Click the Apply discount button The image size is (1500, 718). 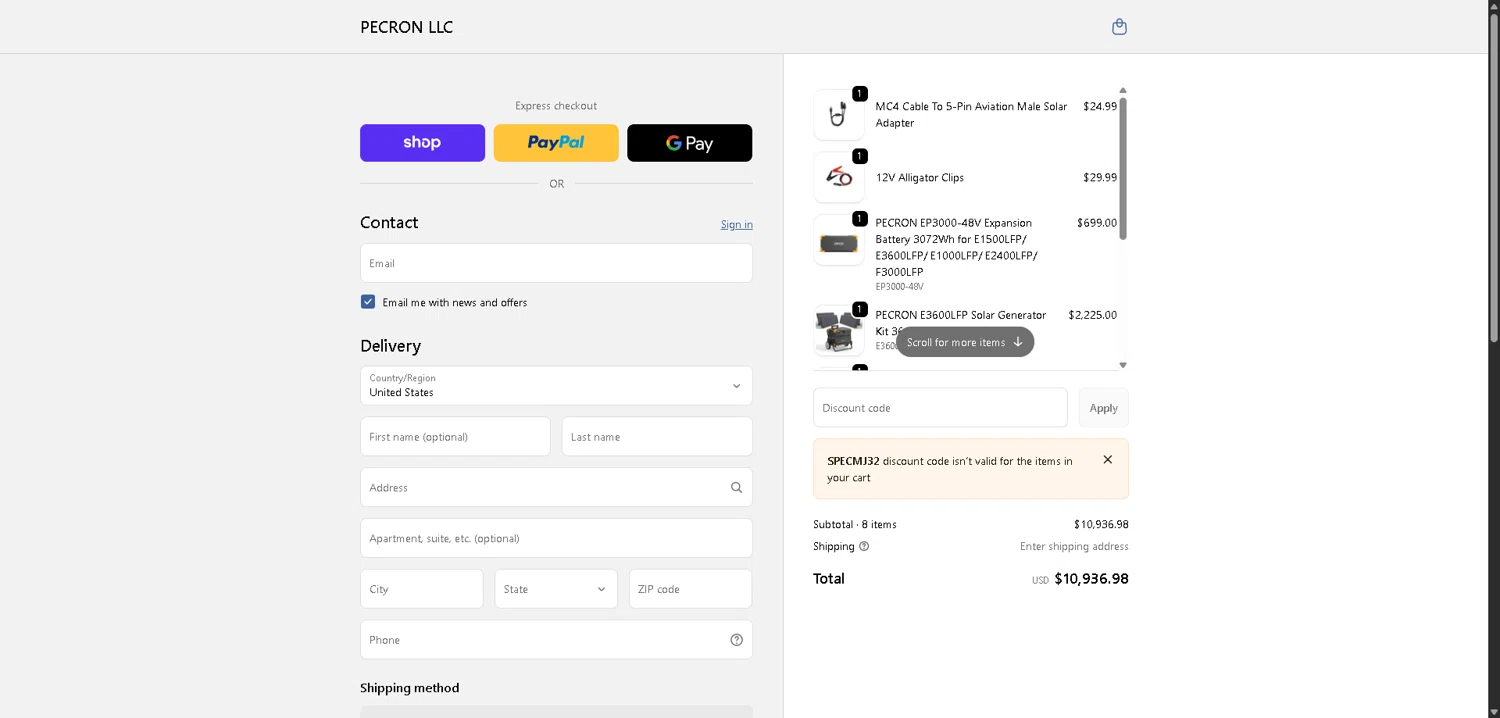(1103, 408)
